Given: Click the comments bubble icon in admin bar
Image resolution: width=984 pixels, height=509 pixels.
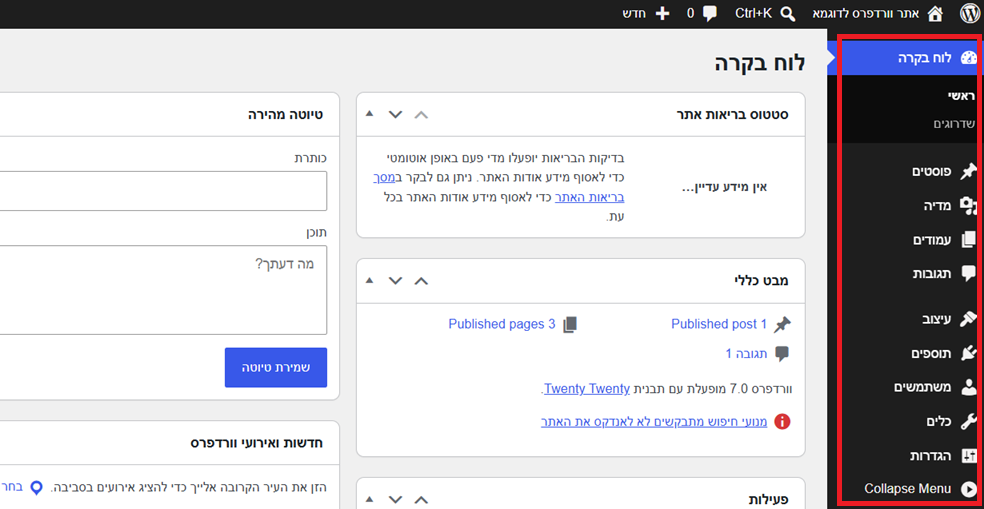Looking at the screenshot, I should [x=710, y=14].
